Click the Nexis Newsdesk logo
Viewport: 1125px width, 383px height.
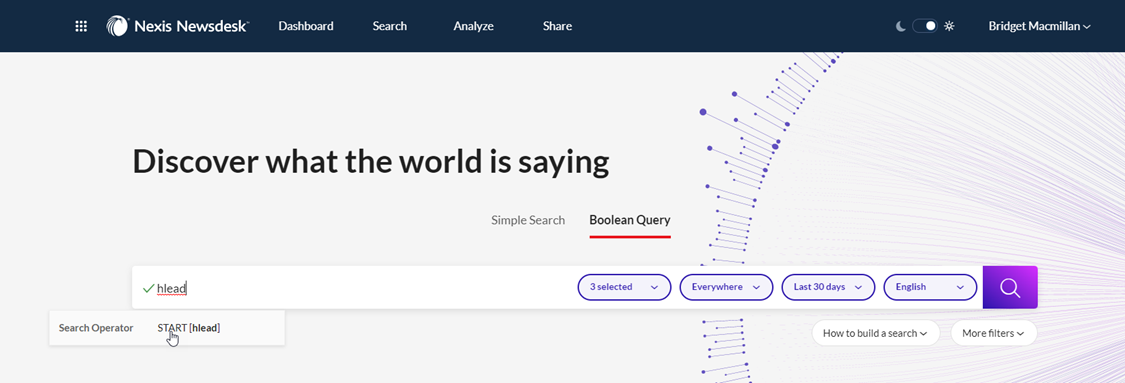(x=177, y=27)
